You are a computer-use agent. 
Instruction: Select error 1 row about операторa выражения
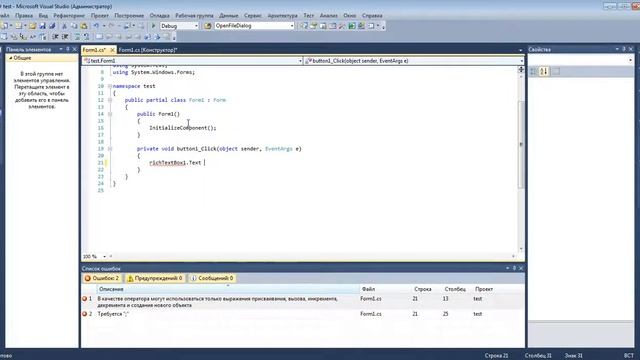coord(302,302)
